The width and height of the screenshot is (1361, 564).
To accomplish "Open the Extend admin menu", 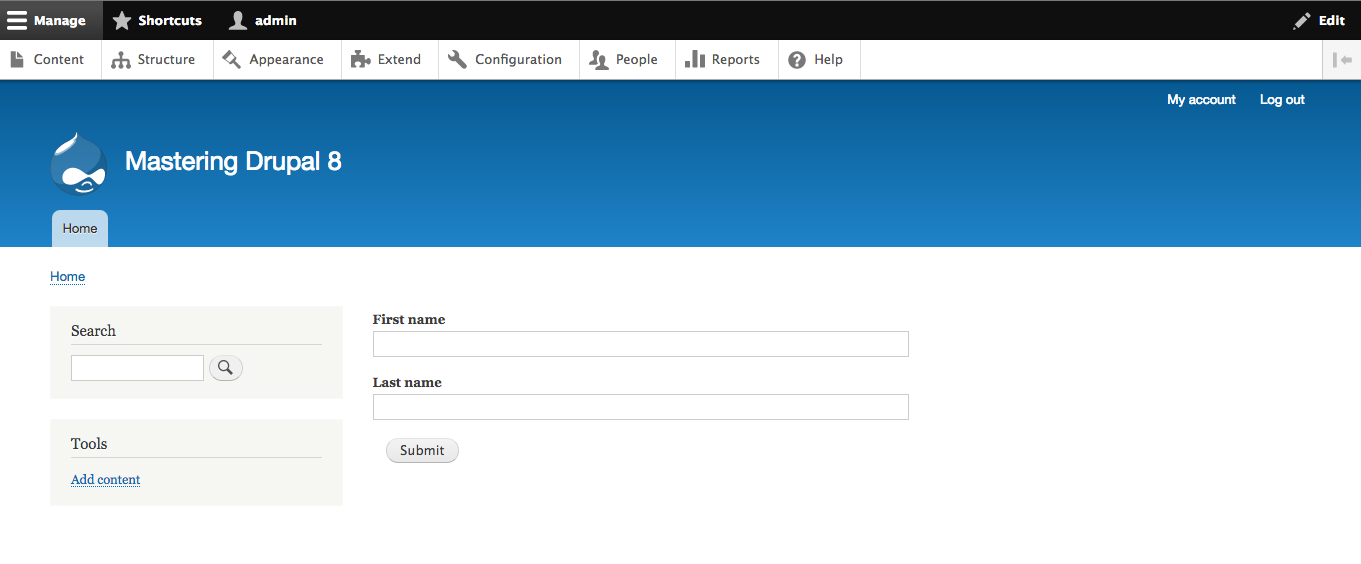I will click(x=390, y=60).
